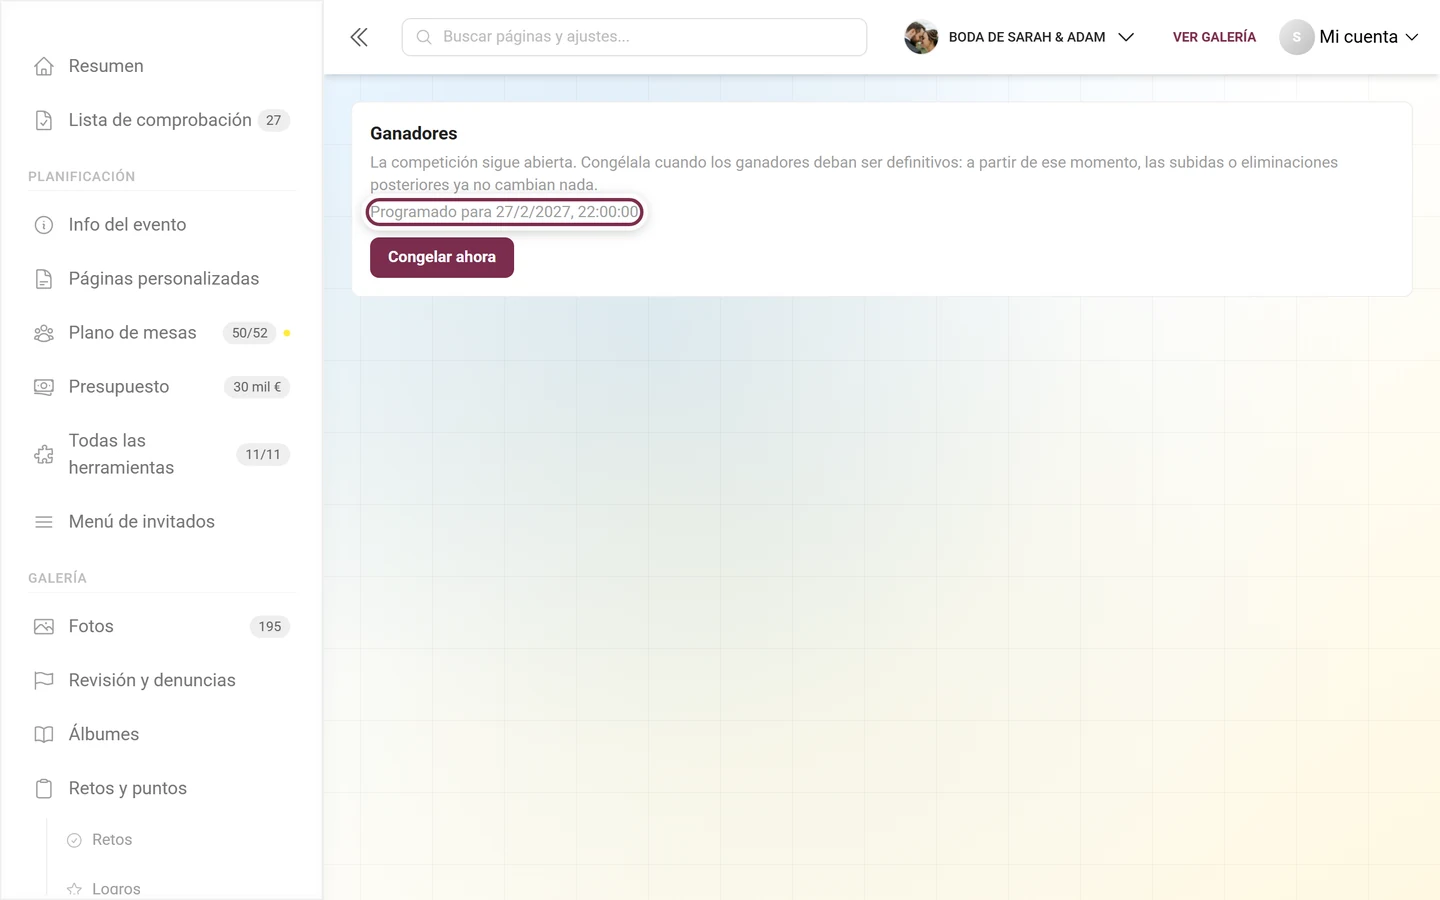
Task: Collapse sidebar with double chevron icon
Action: click(359, 37)
